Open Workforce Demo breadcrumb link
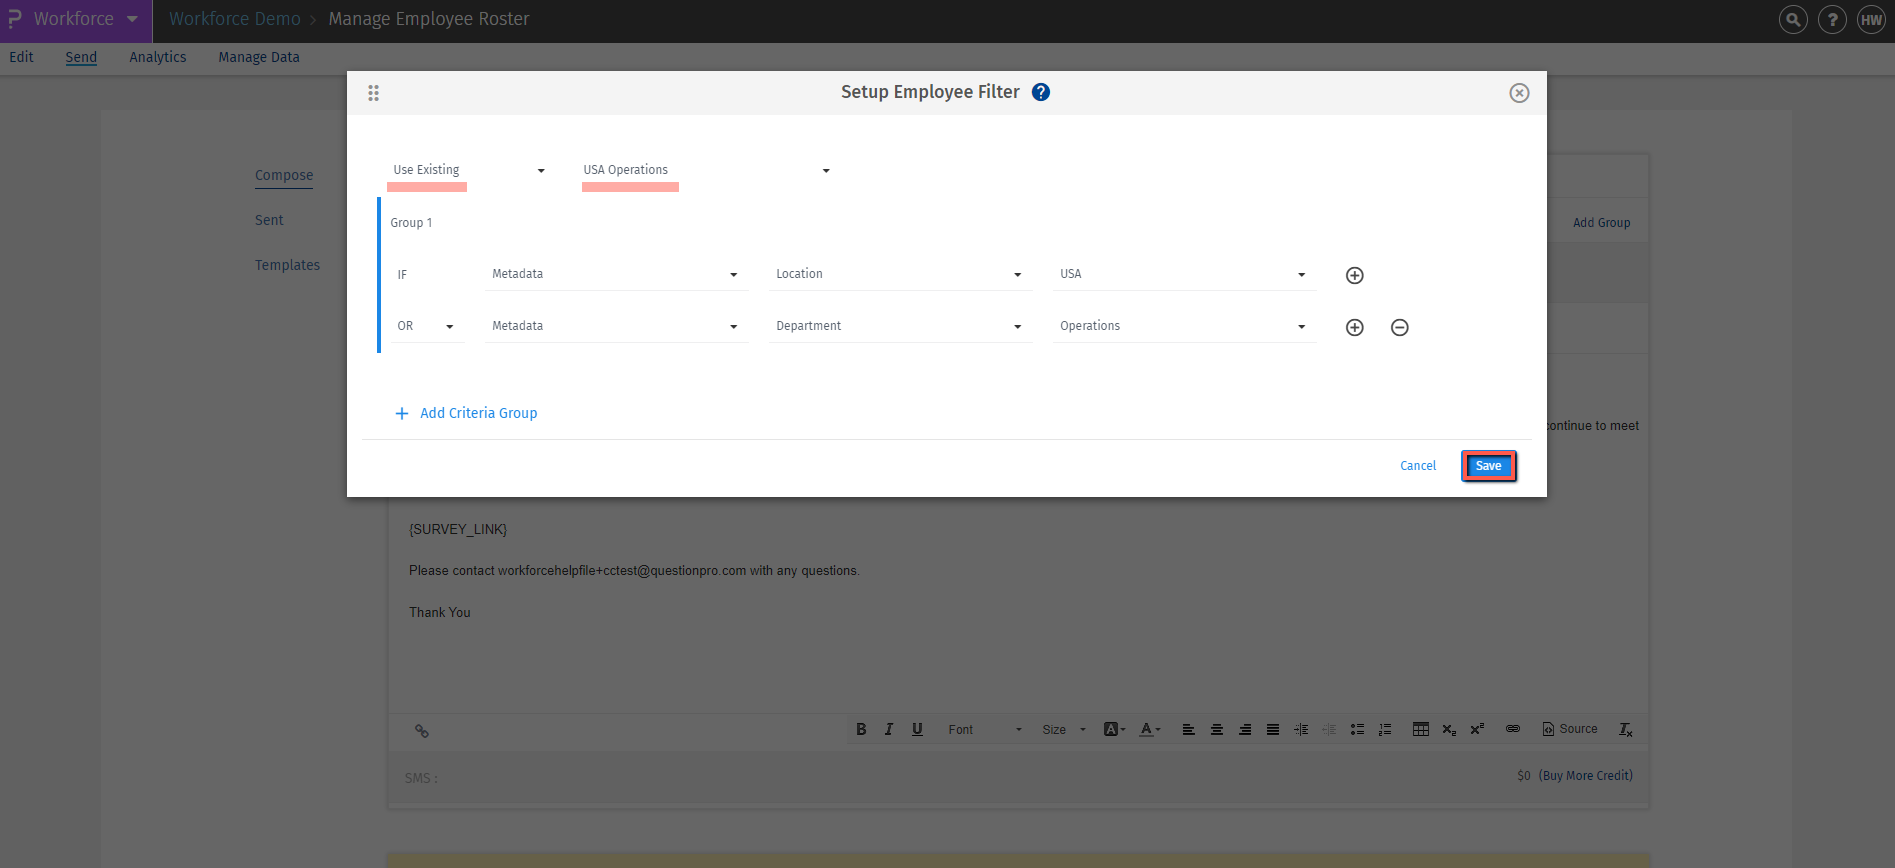 235,19
